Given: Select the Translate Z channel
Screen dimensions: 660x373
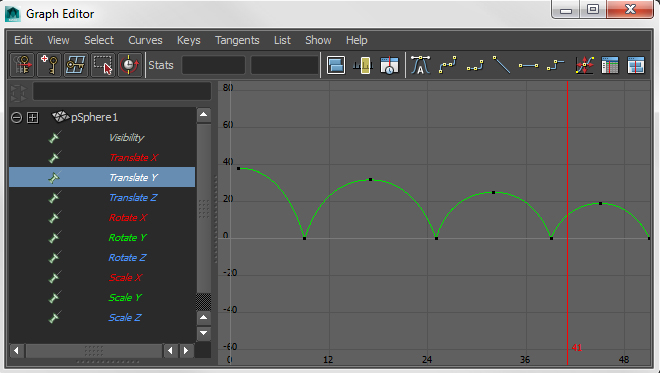Looking at the screenshot, I should tap(133, 197).
